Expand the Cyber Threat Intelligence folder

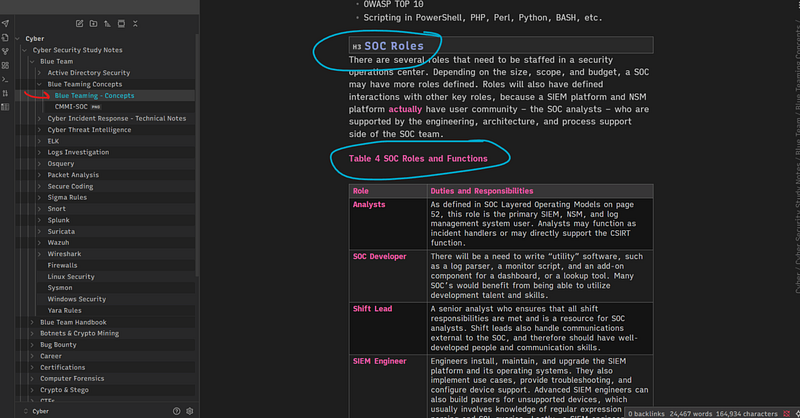pyautogui.click(x=39, y=130)
